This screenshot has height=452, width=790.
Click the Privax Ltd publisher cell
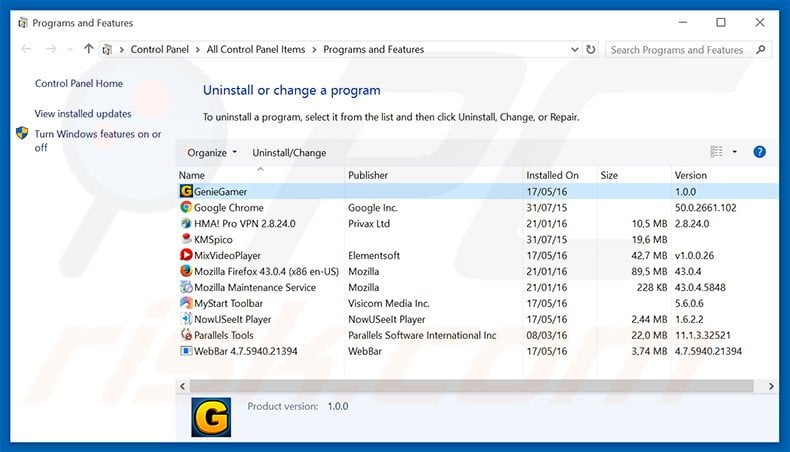(x=369, y=224)
